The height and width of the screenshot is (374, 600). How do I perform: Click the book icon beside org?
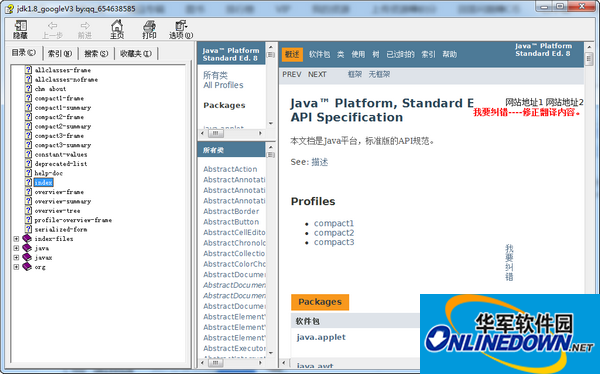point(27,267)
